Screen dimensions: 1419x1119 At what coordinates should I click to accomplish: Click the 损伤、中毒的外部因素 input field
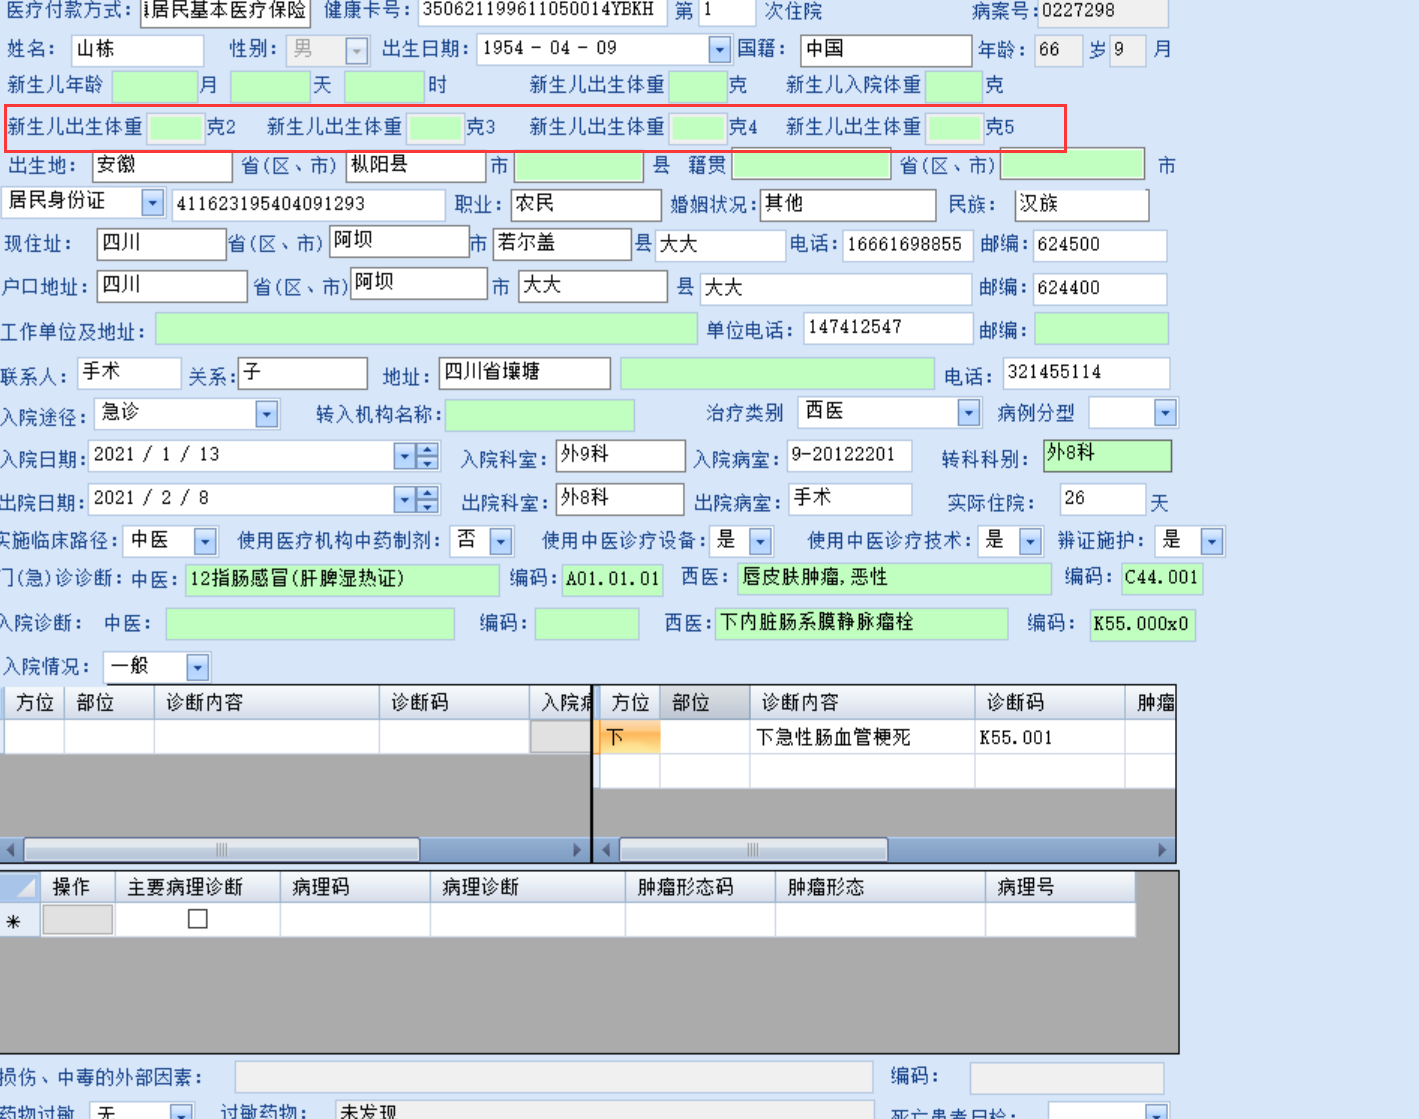[554, 1077]
